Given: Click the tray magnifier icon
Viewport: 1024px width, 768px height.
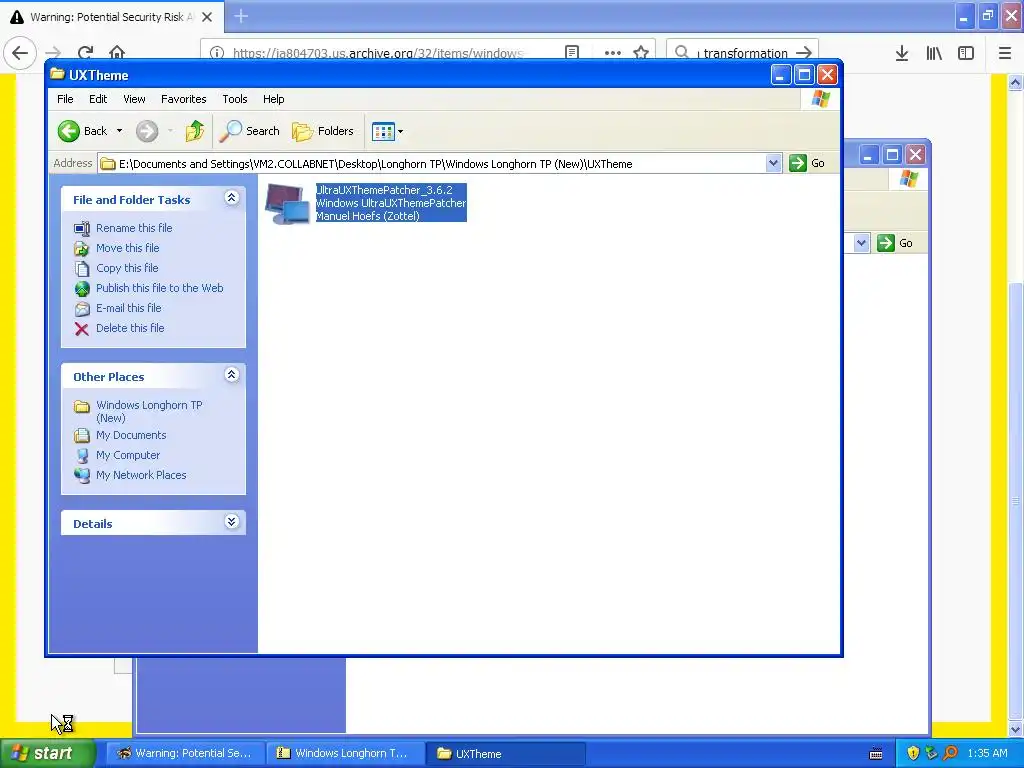Looking at the screenshot, I should (x=950, y=754).
